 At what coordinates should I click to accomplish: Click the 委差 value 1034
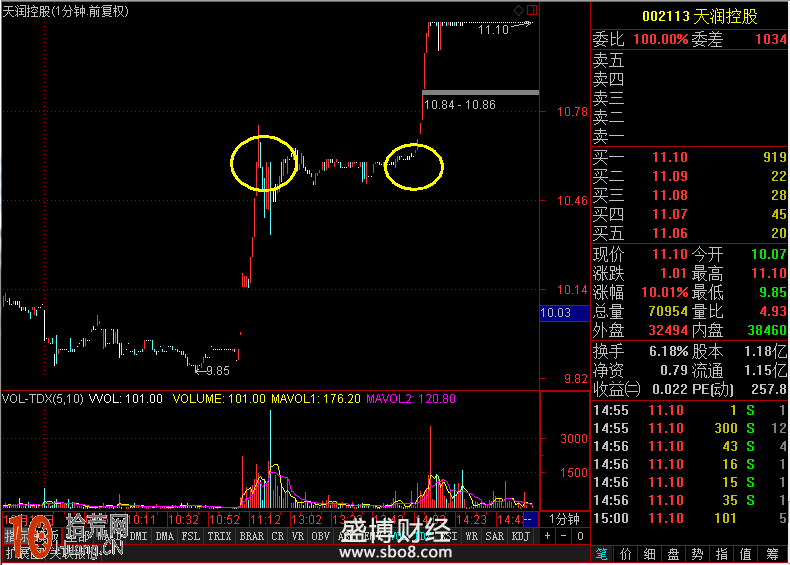[x=771, y=39]
